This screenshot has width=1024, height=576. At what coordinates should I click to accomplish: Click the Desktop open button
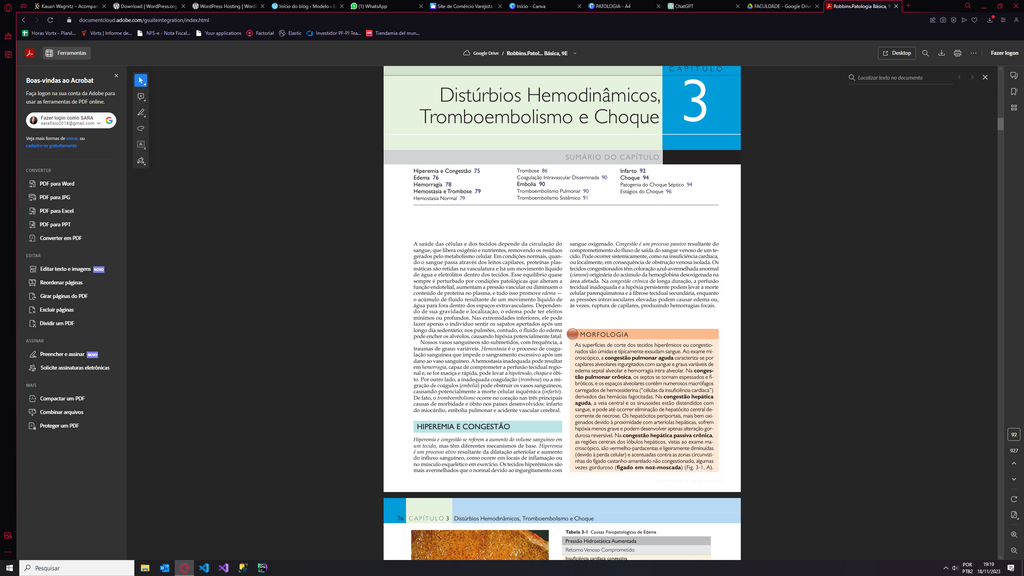(896, 53)
